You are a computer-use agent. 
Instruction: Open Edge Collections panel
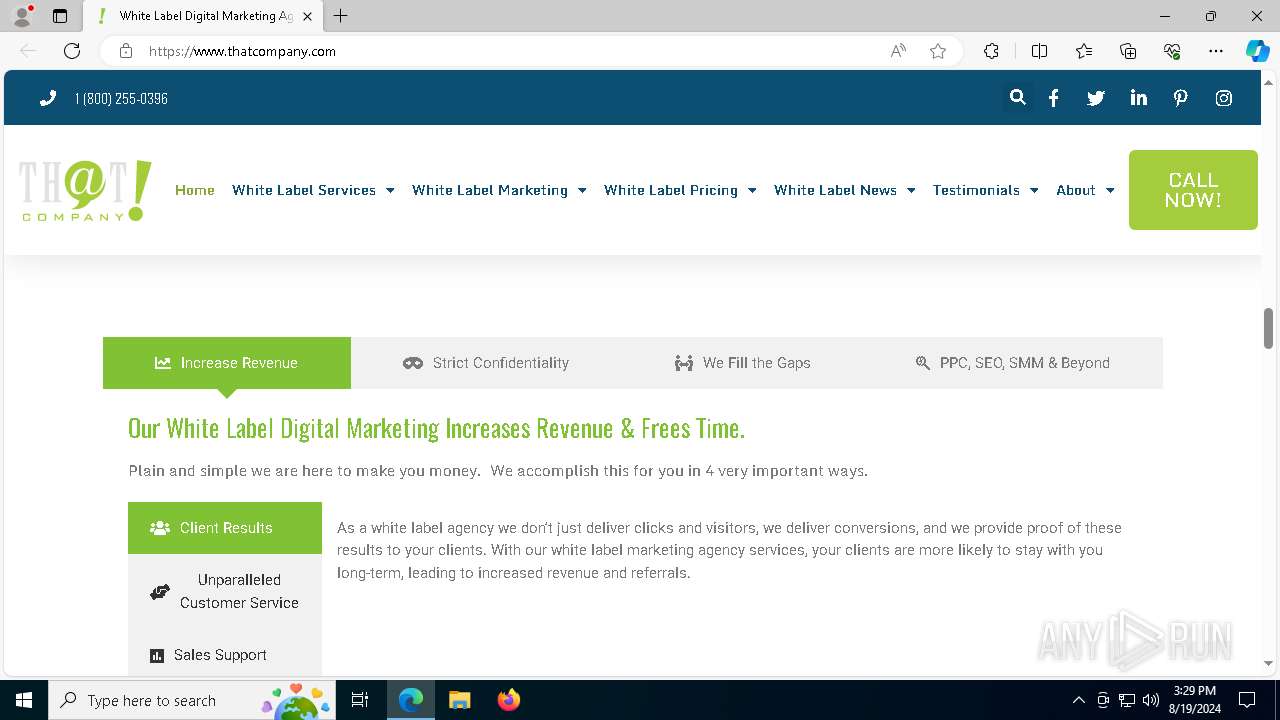1128,51
